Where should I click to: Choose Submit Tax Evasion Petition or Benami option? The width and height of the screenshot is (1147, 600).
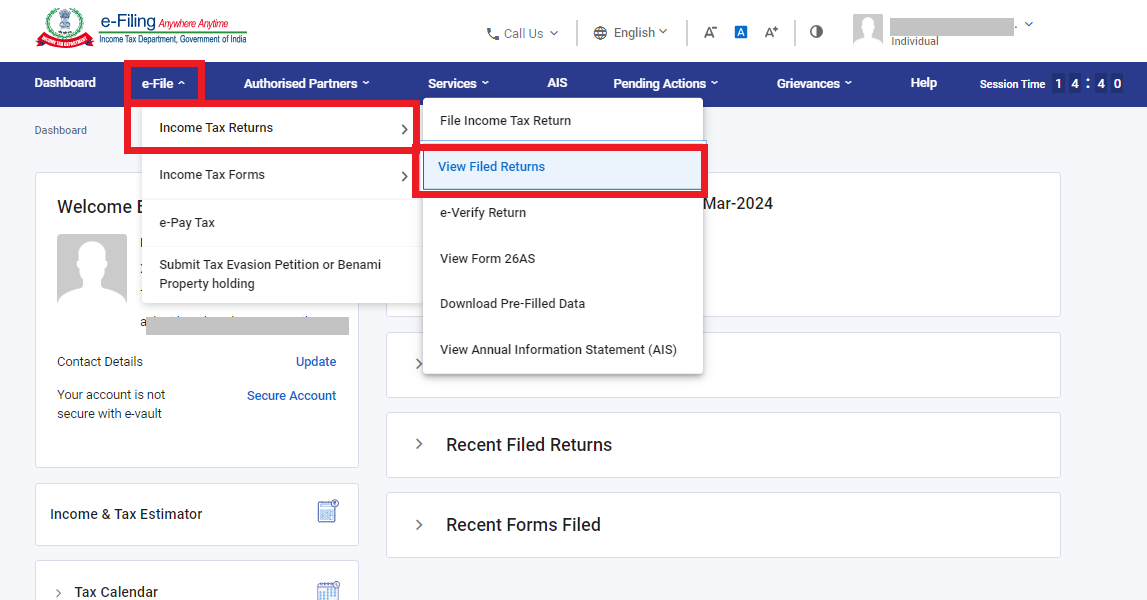[282, 274]
